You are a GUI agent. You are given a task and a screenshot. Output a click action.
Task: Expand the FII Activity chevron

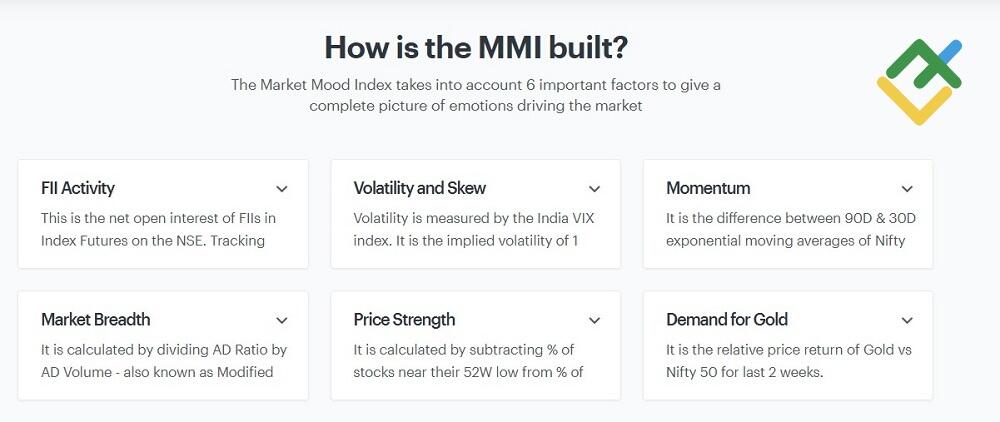tap(282, 189)
